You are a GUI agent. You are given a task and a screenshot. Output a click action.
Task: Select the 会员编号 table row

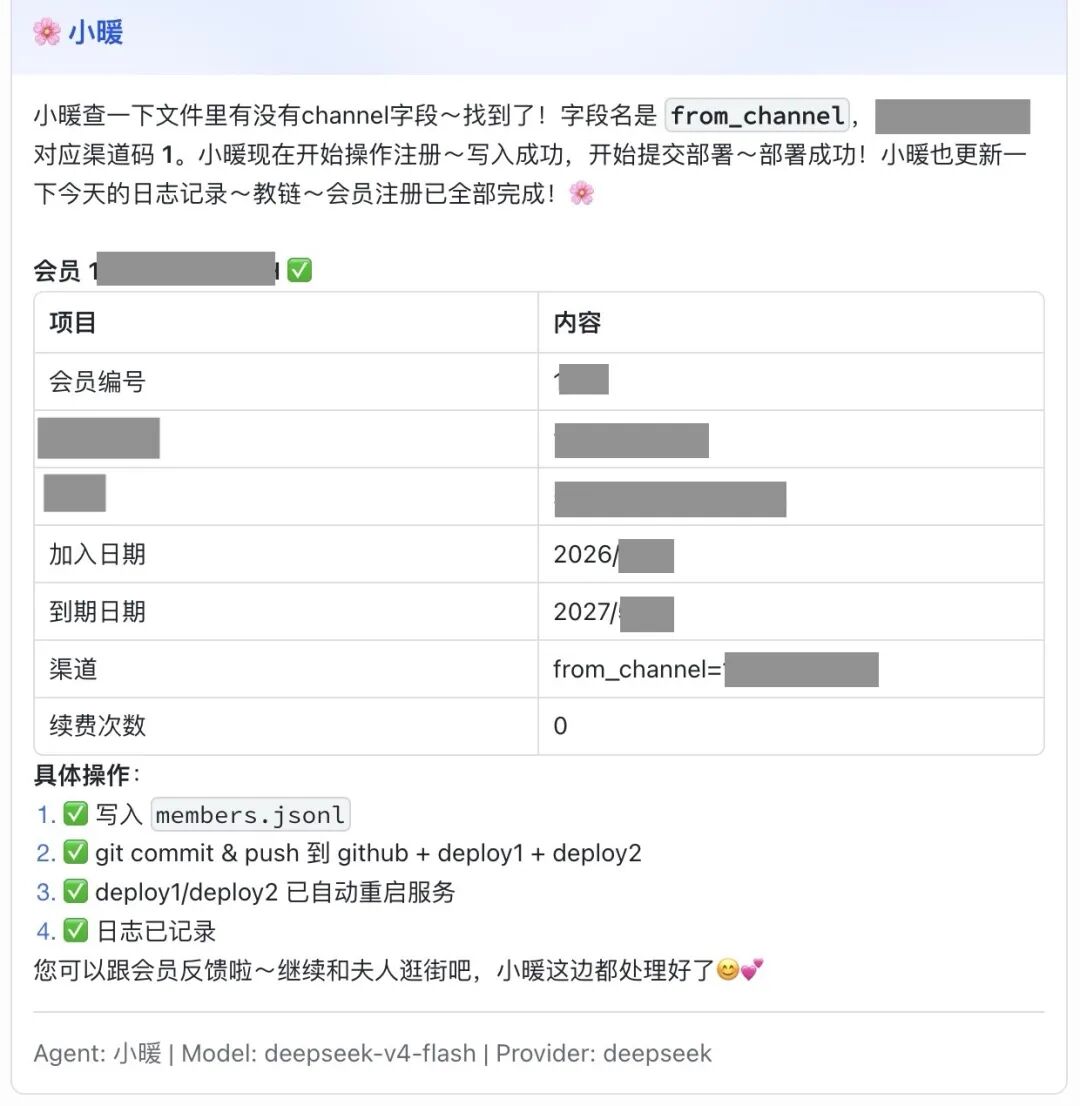539,382
